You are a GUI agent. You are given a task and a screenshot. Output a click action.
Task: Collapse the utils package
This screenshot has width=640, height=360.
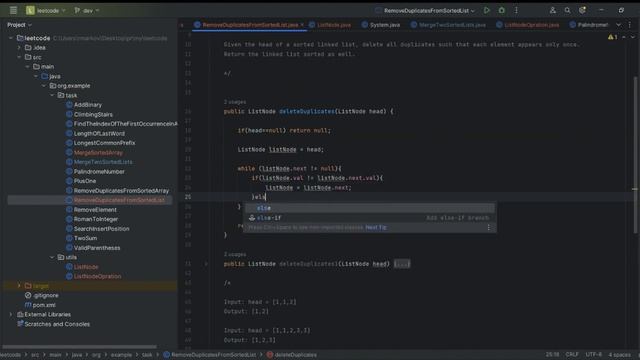click(52, 257)
